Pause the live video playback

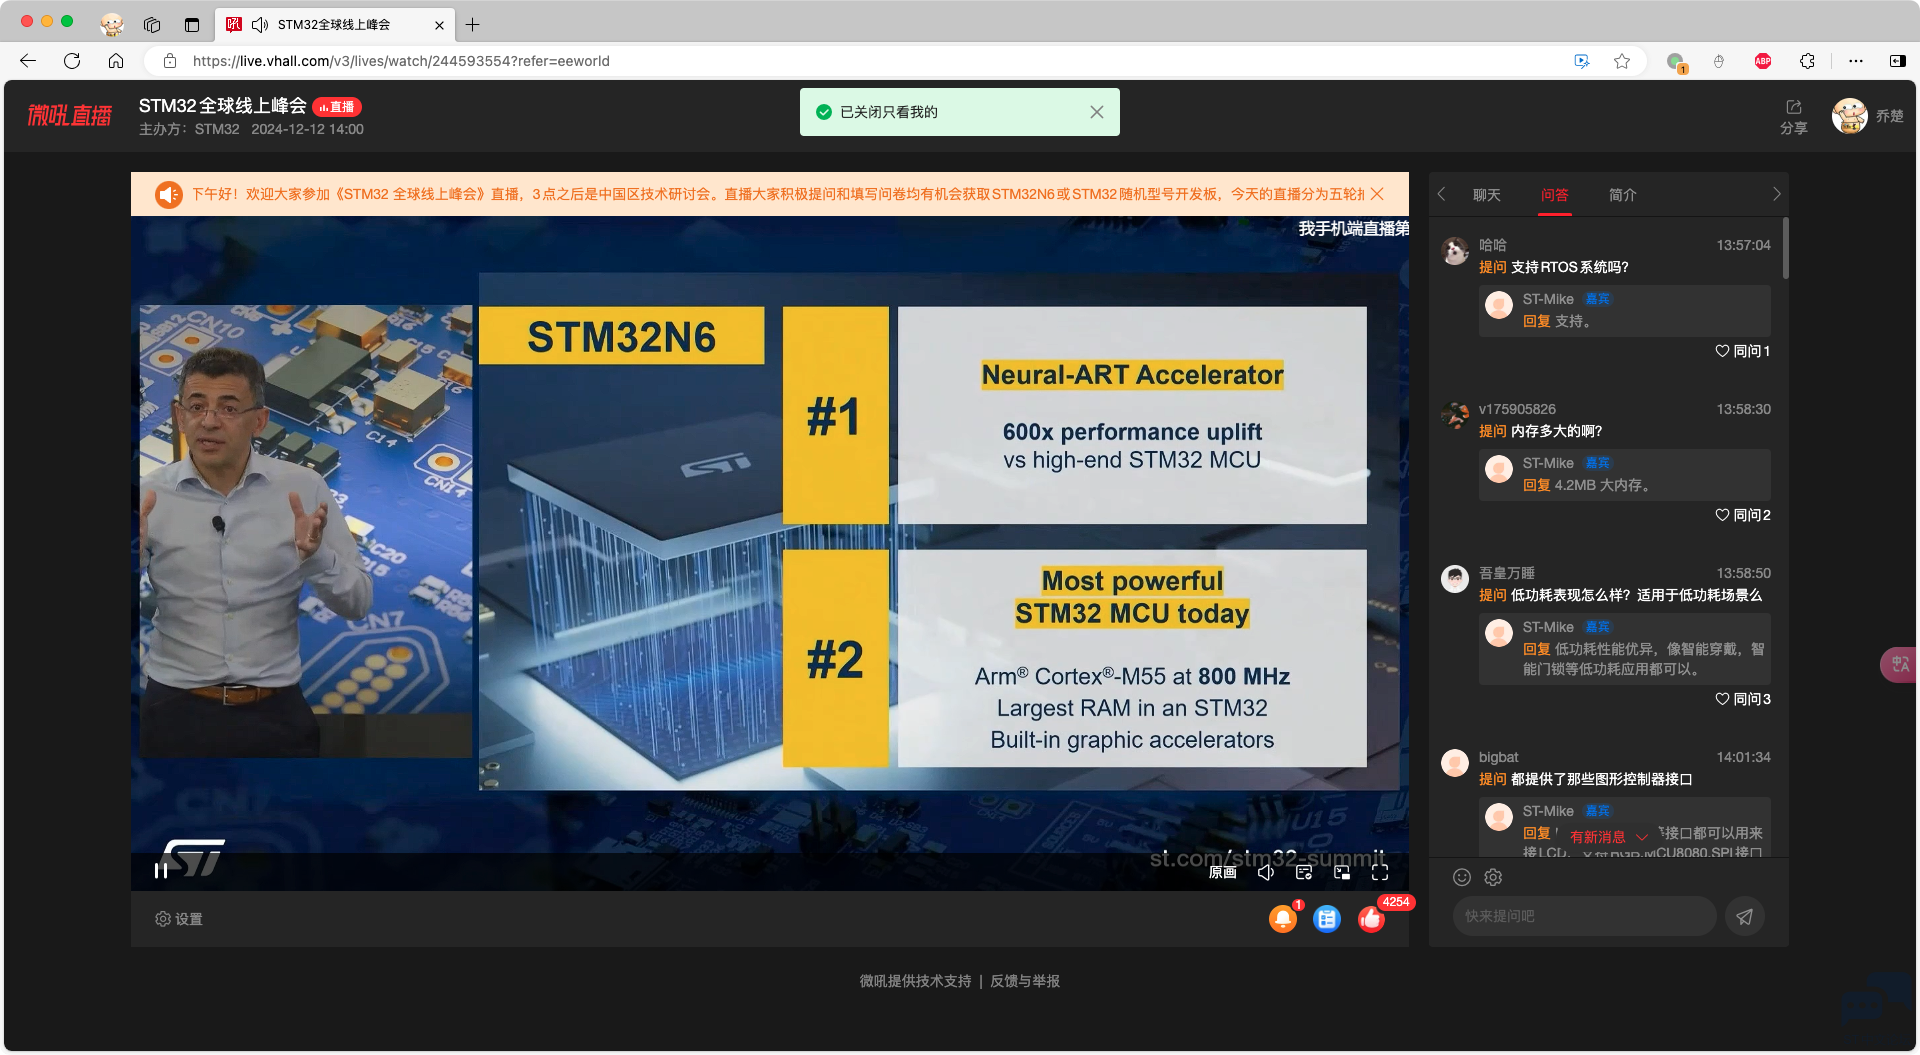(x=161, y=871)
